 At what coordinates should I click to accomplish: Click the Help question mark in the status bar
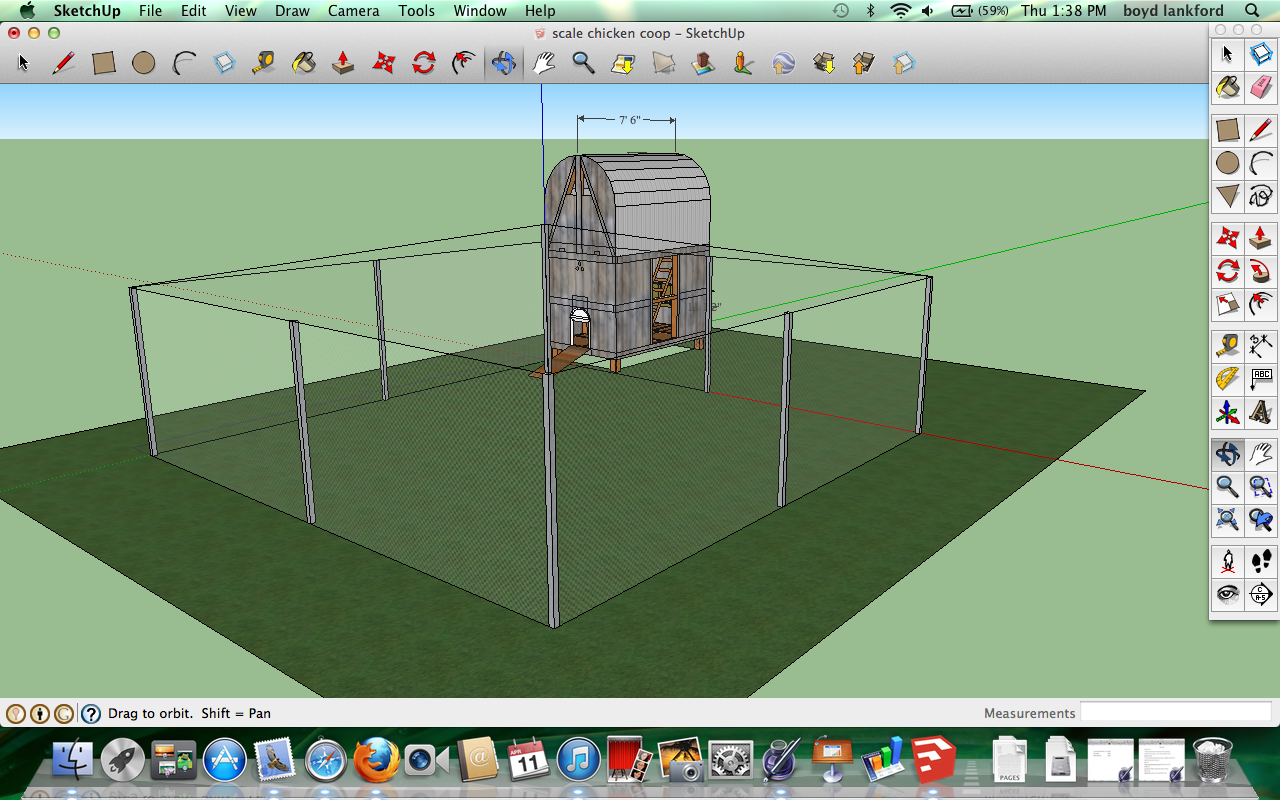pyautogui.click(x=90, y=713)
